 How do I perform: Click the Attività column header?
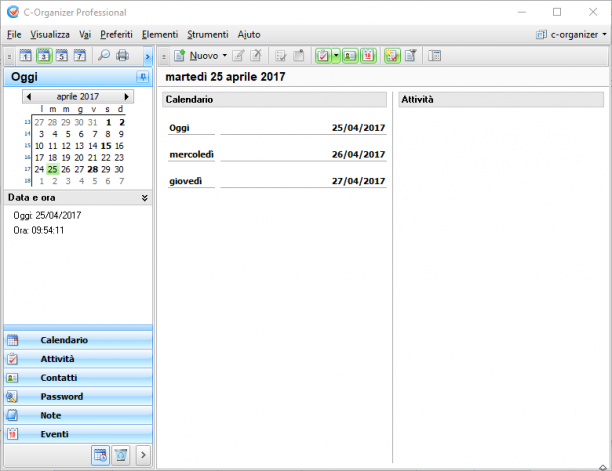click(x=501, y=100)
